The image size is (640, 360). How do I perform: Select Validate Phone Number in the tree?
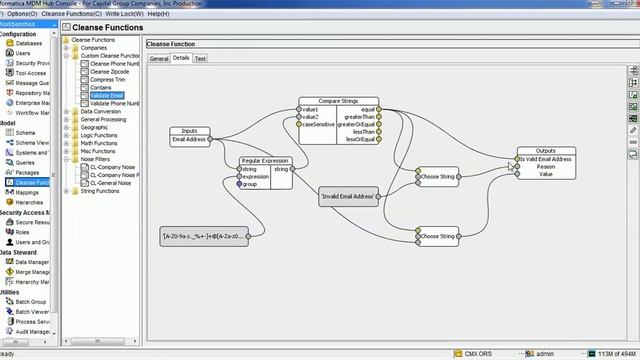click(x=114, y=103)
